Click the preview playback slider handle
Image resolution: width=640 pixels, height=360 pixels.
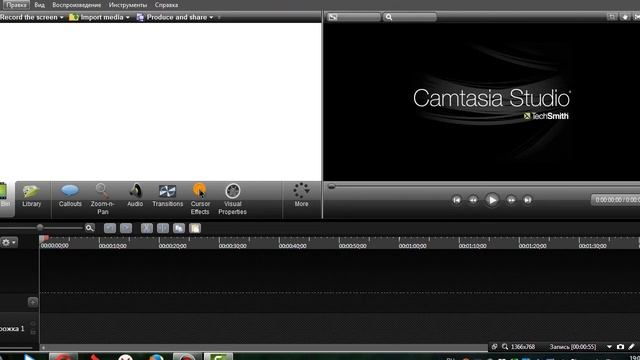[331, 187]
